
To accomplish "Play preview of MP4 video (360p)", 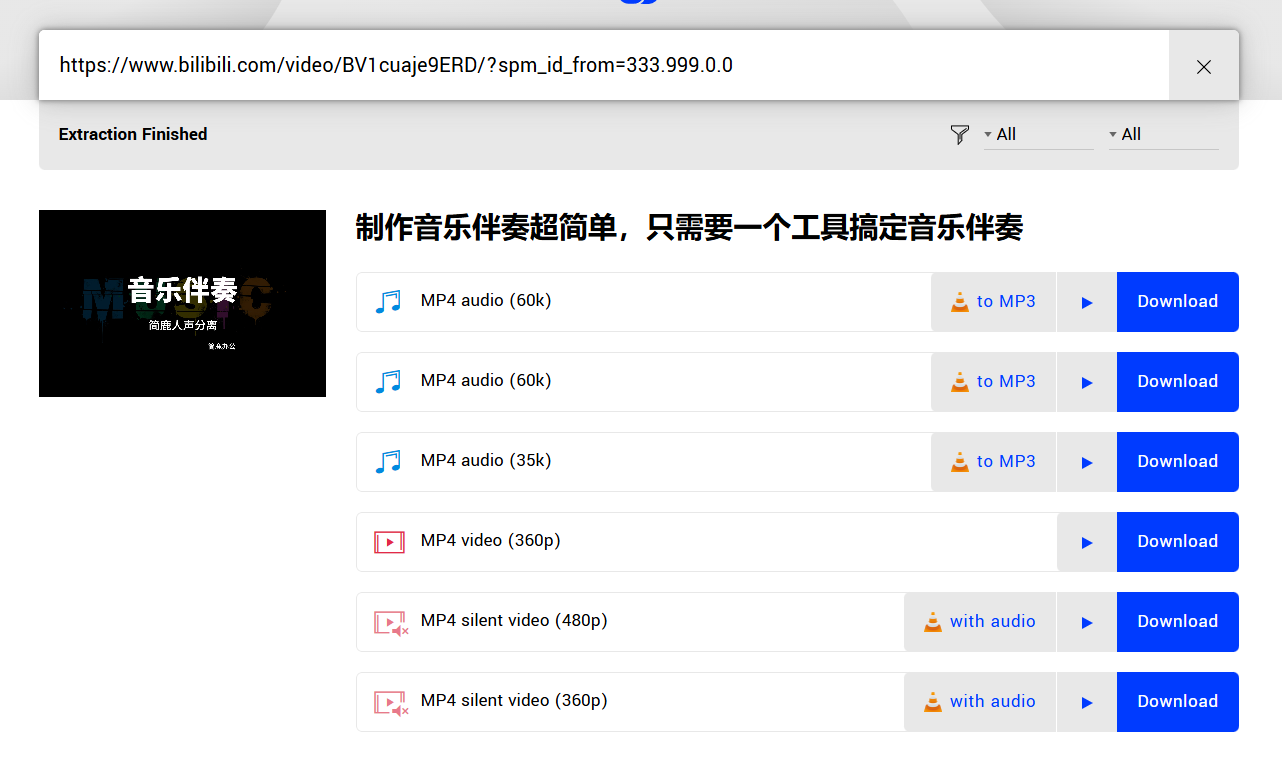I will coord(1086,542).
